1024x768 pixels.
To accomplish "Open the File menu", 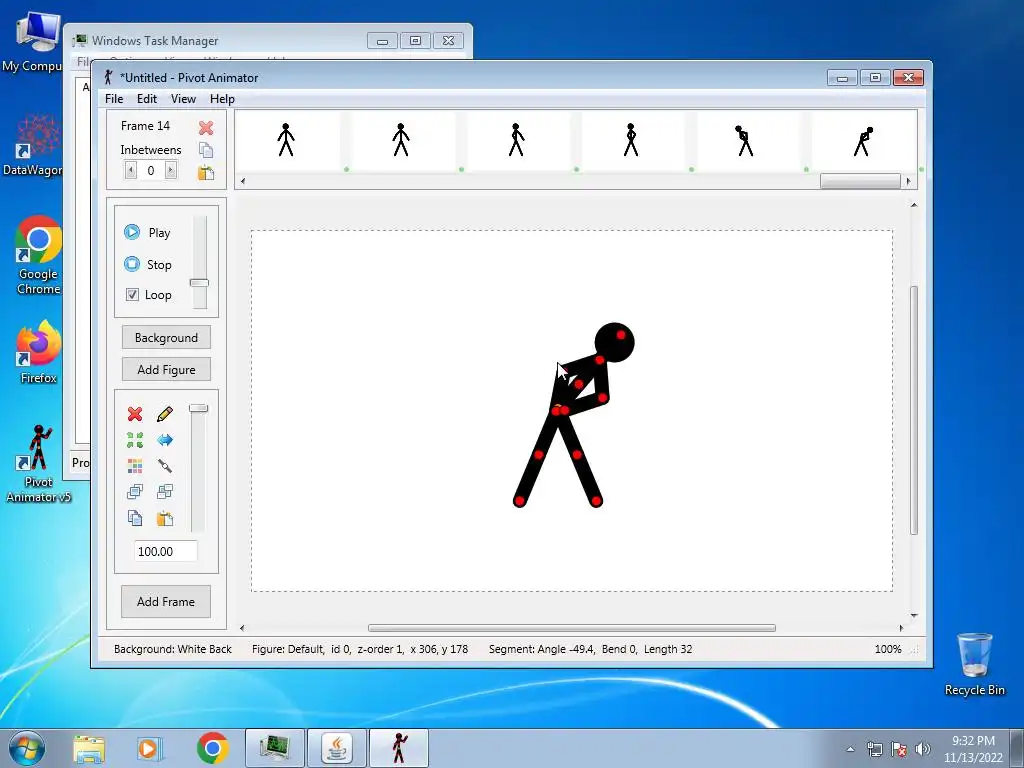I will (114, 99).
